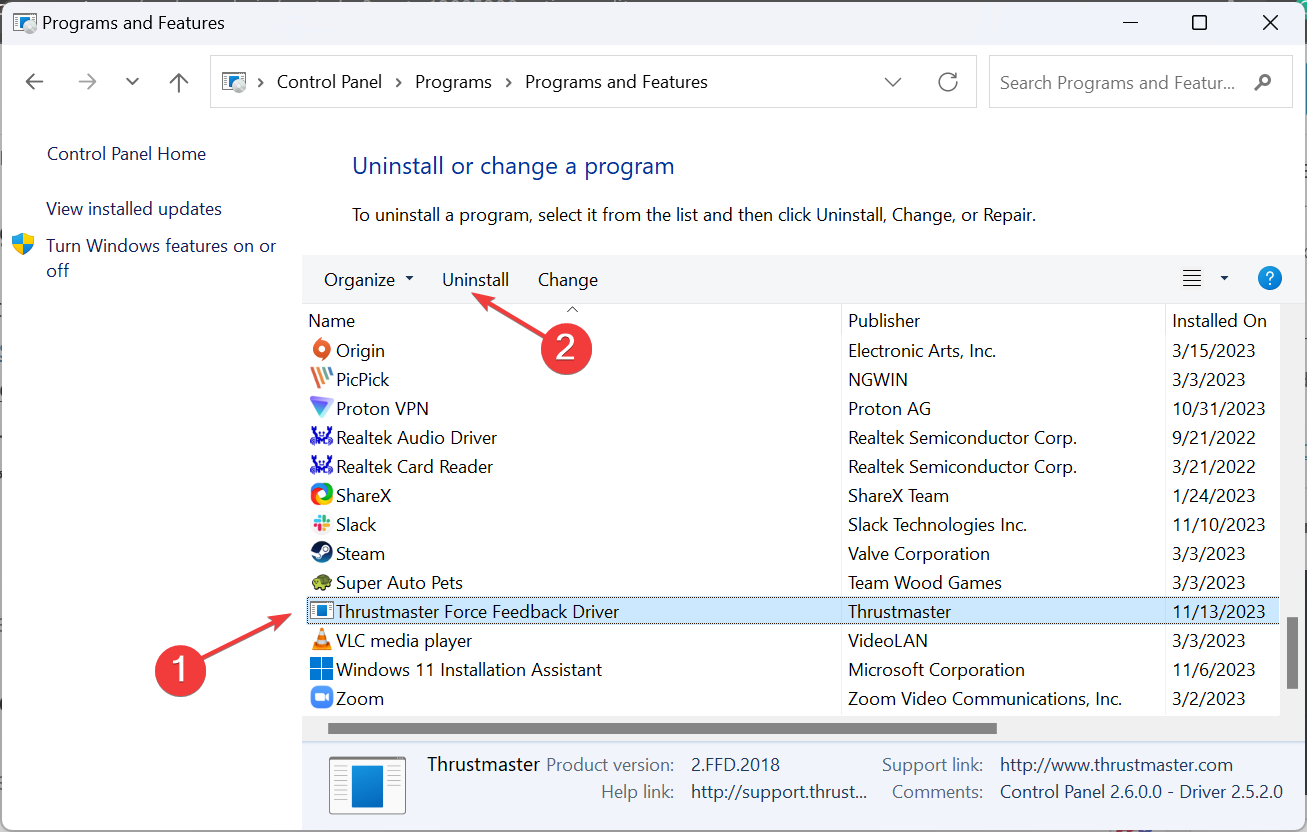
Task: Select Realtek Card Reader in the list
Action: tap(414, 467)
